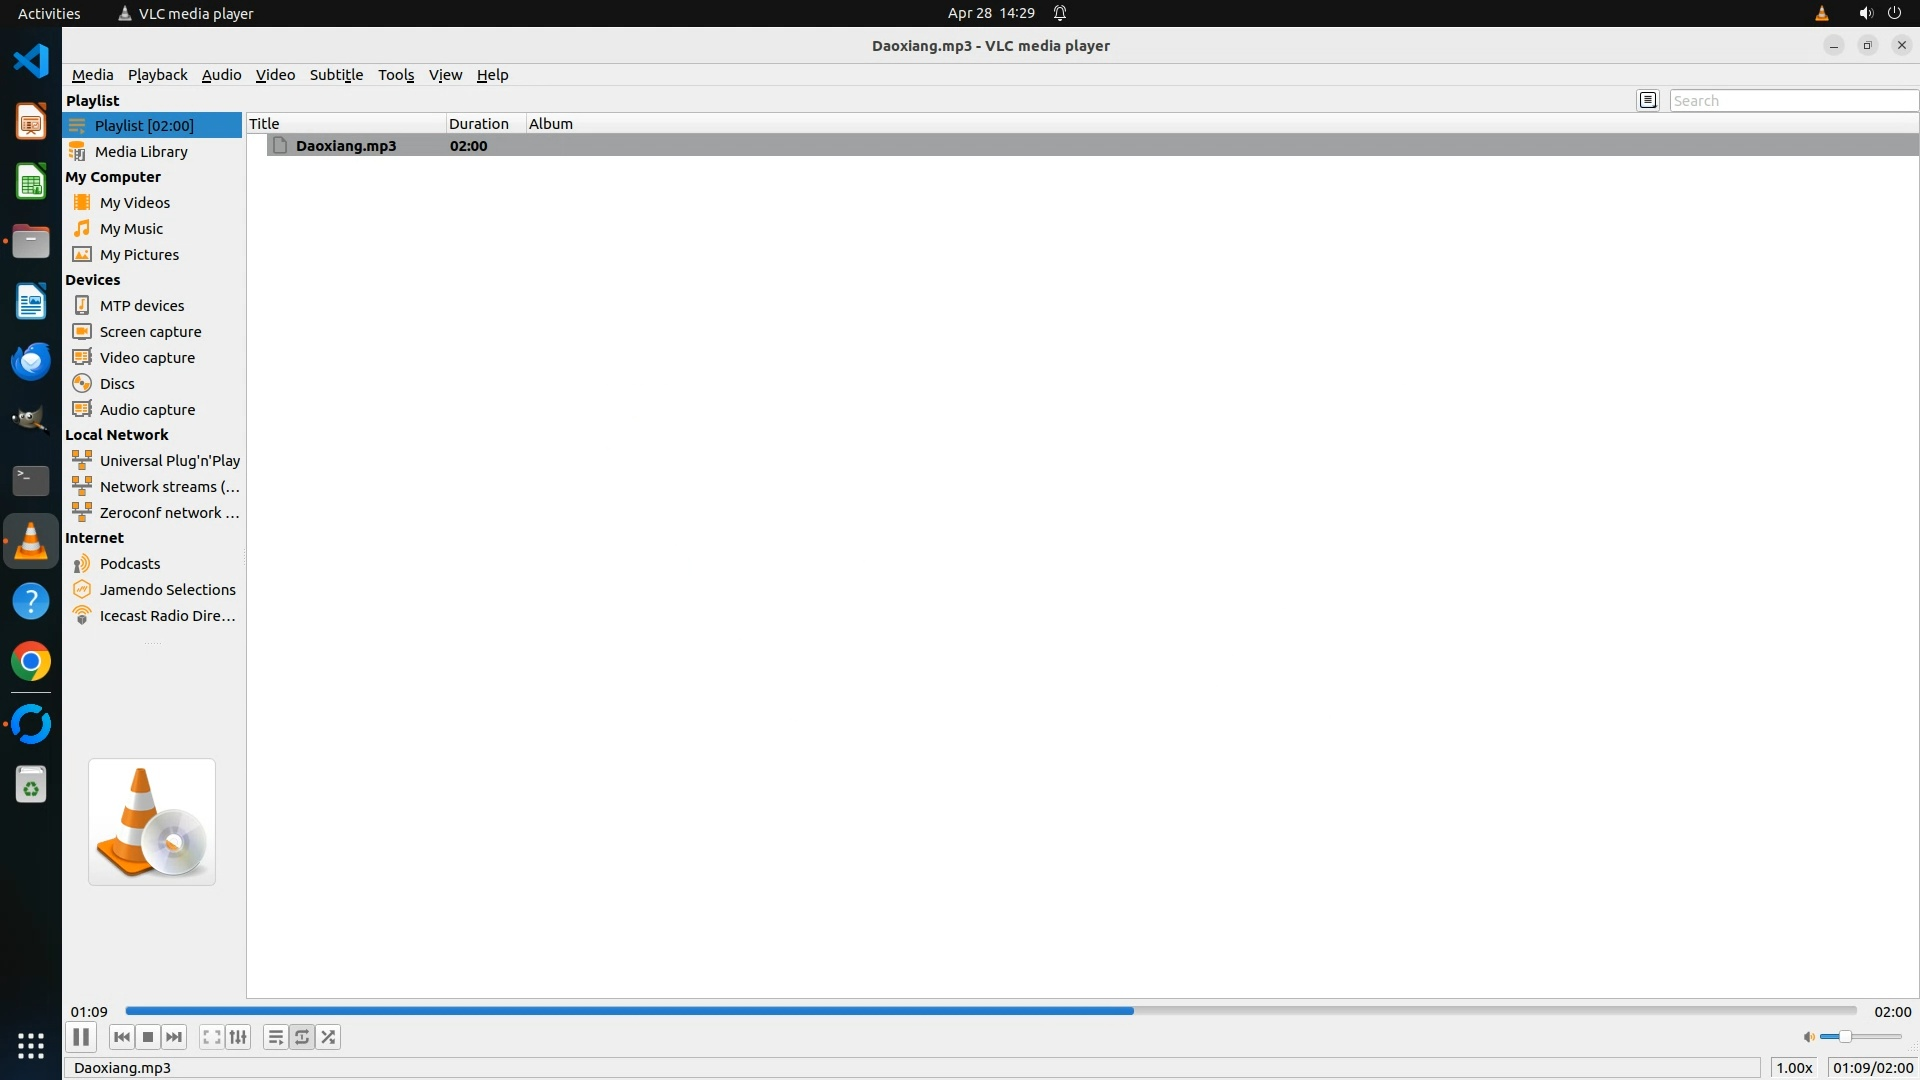
Task: Toggle loop repeat mode
Action: [302, 1037]
